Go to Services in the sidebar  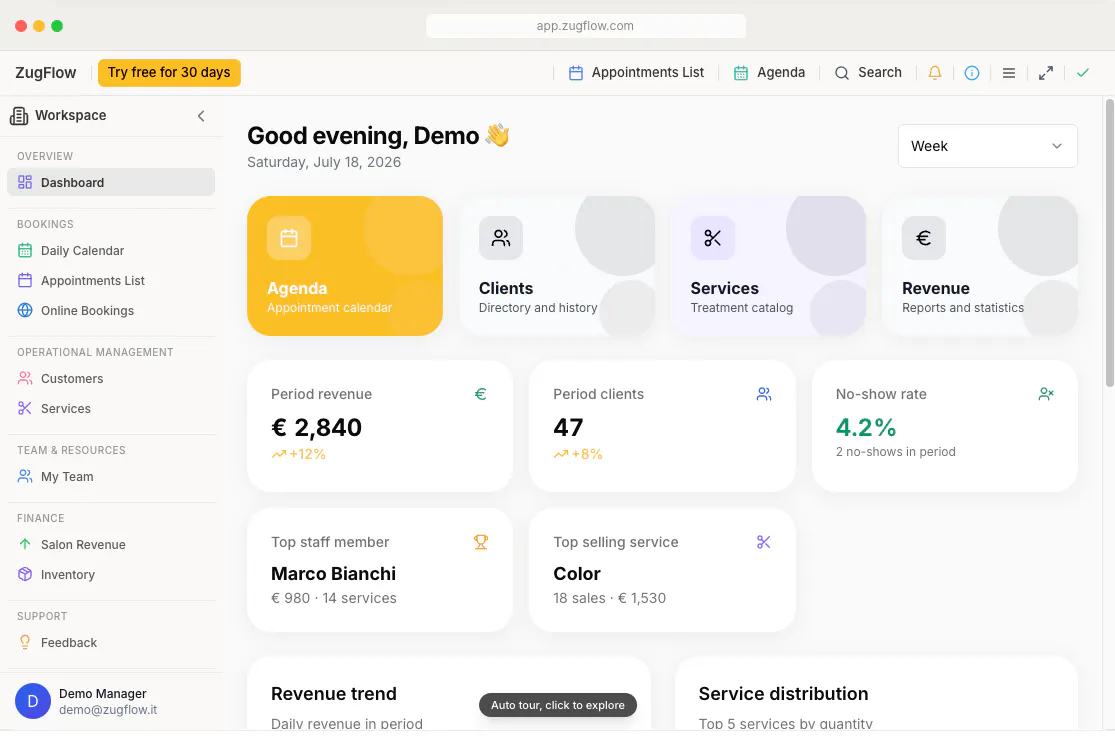click(x=111, y=408)
